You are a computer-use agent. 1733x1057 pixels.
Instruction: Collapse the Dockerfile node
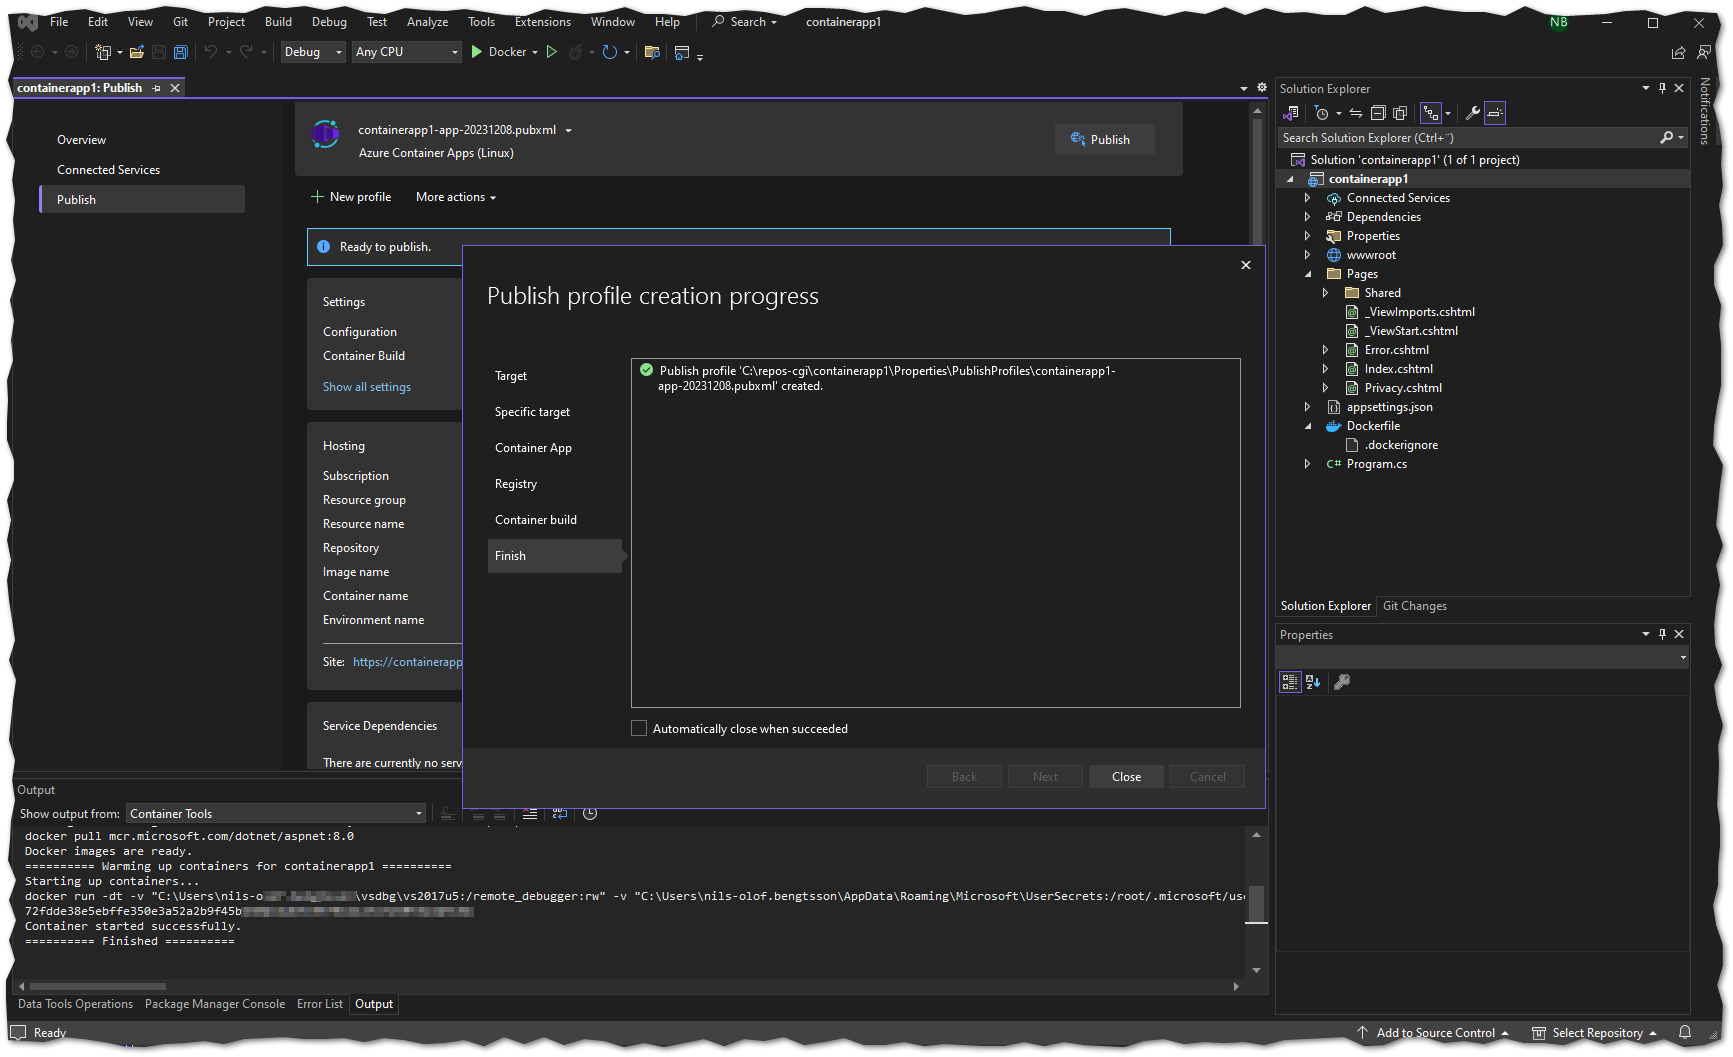pos(1308,426)
